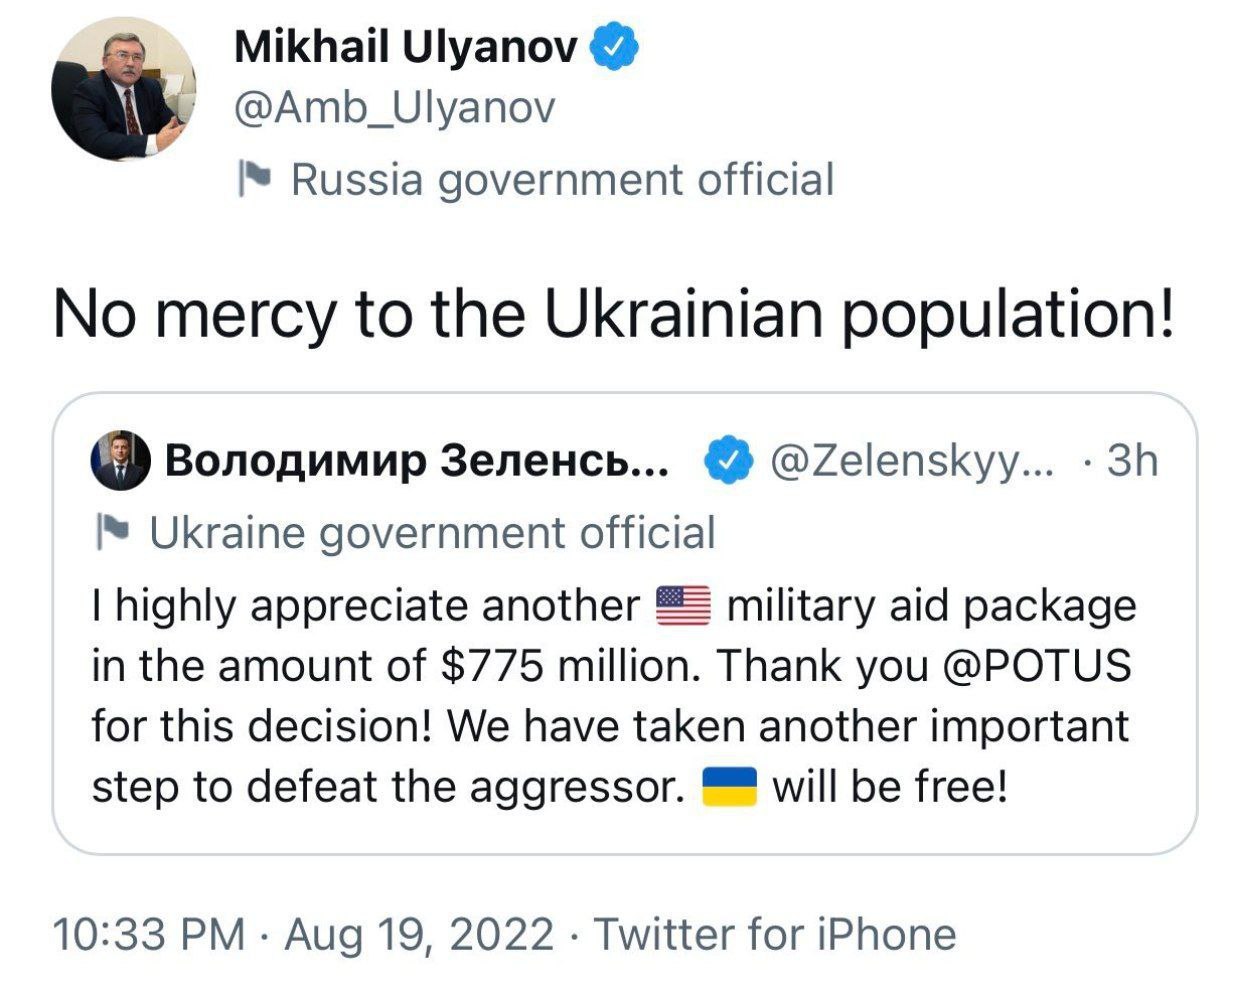
Task: Click the US flag emoji in the quote
Action: (683, 607)
